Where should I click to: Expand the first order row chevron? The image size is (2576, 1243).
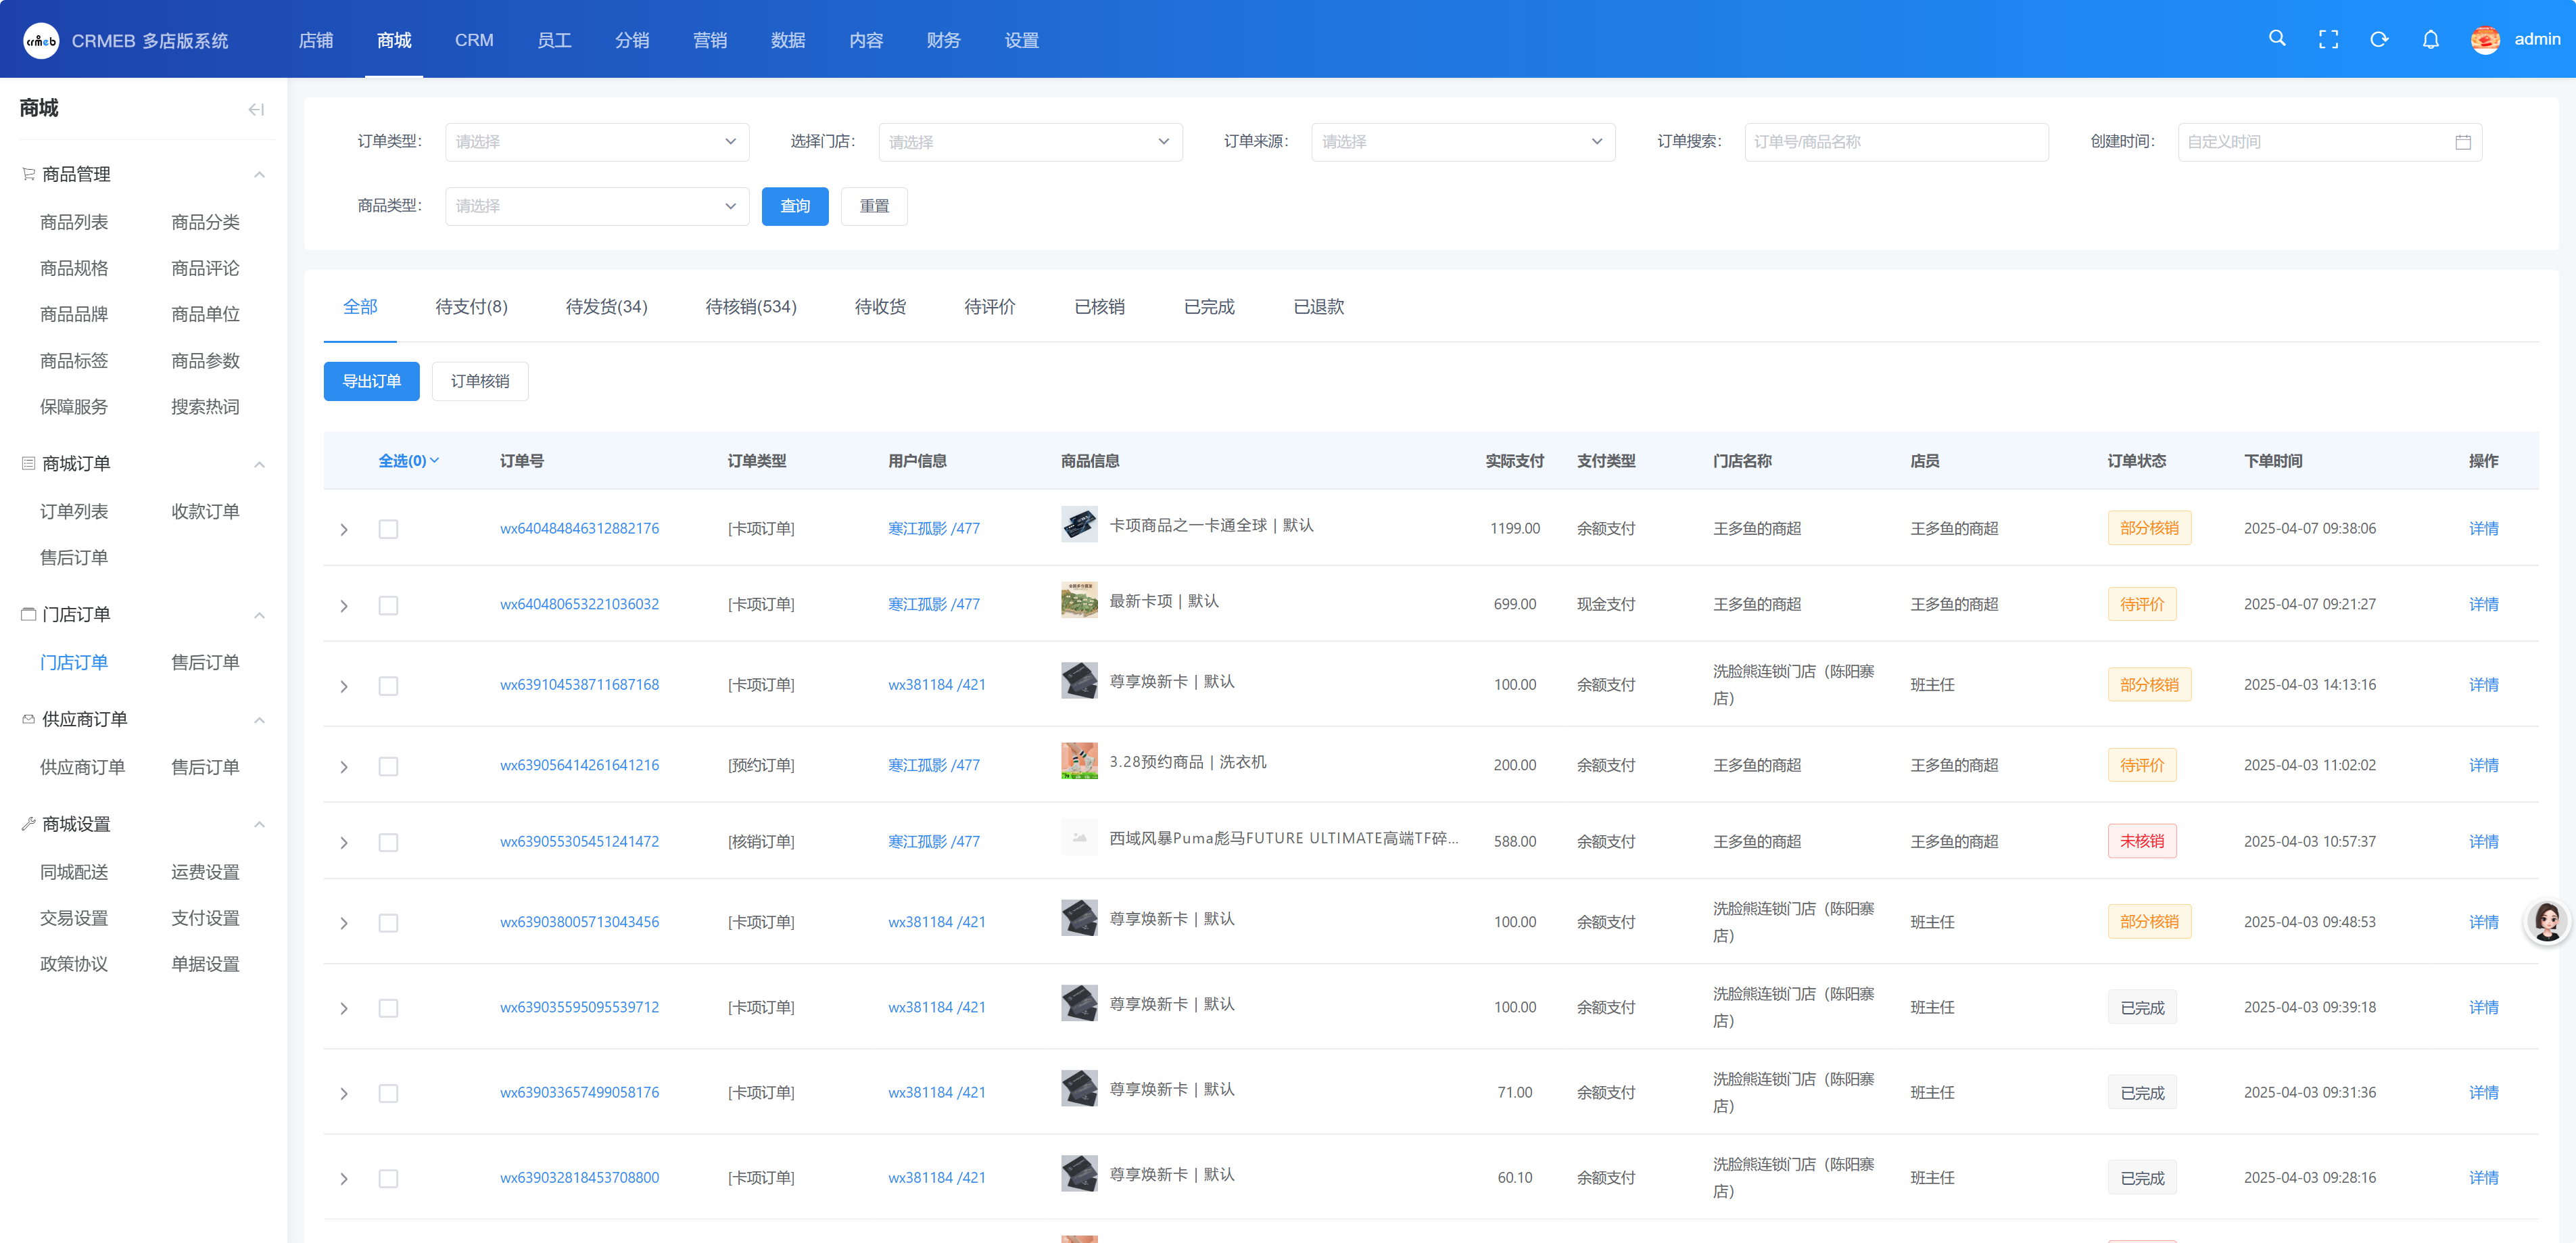[x=344, y=529]
